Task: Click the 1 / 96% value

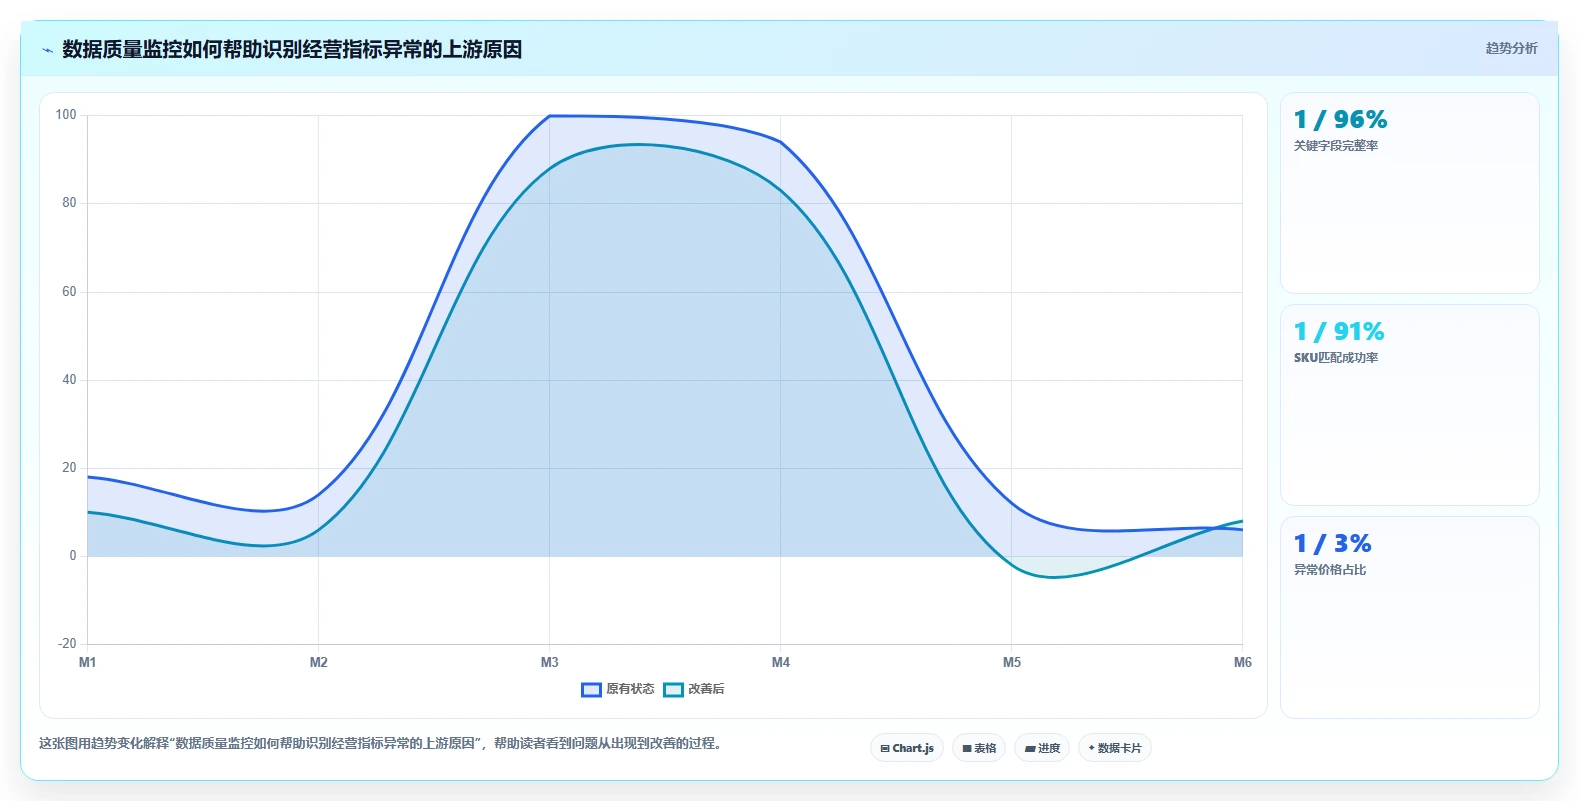Action: [x=1340, y=120]
